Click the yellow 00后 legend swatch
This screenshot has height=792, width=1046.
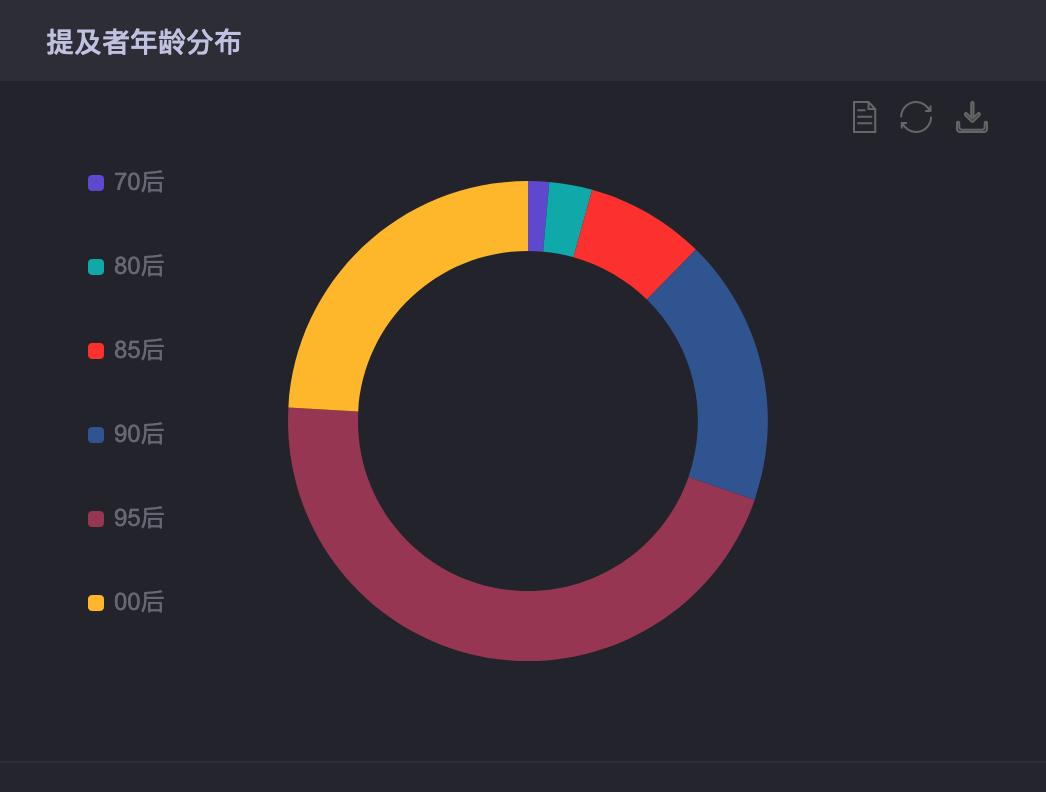click(x=96, y=603)
